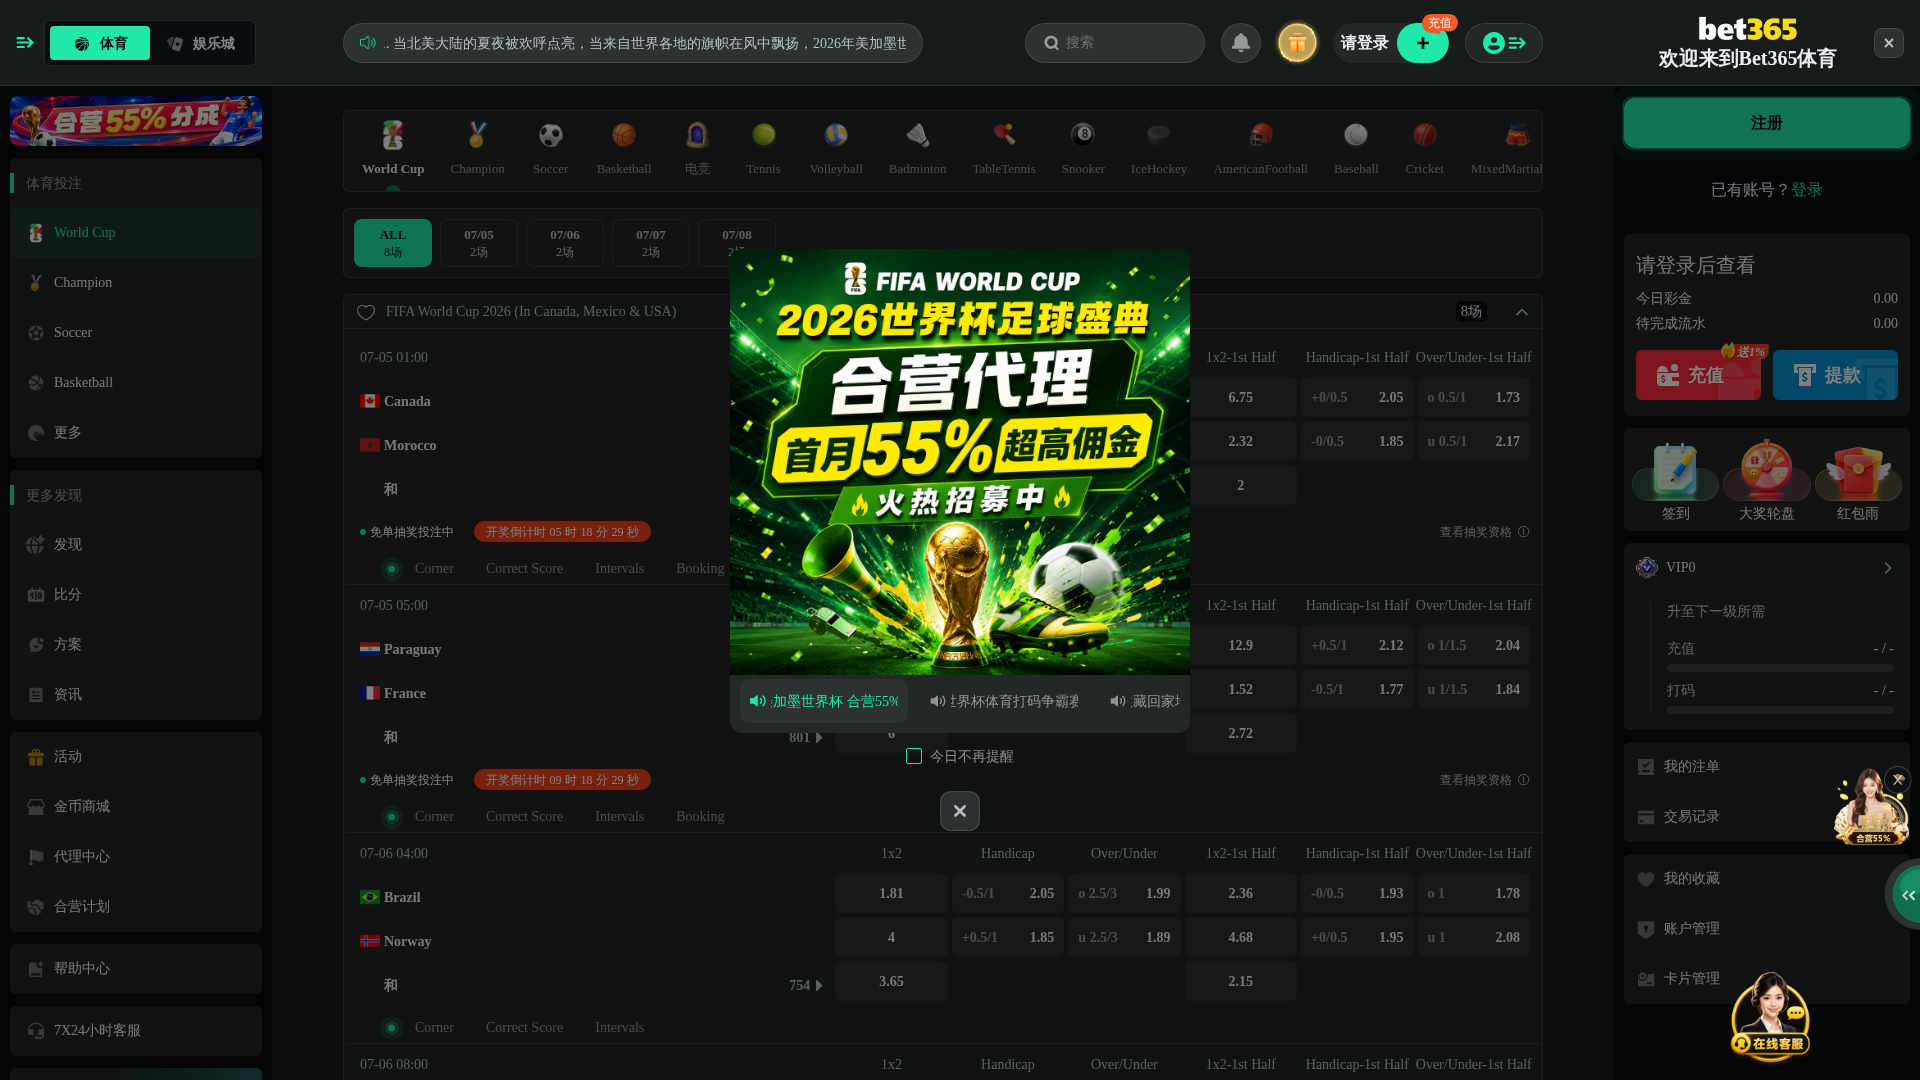Collapse the FIFA World Cup 2026 league section
This screenshot has width=1920, height=1080.
(1522, 312)
